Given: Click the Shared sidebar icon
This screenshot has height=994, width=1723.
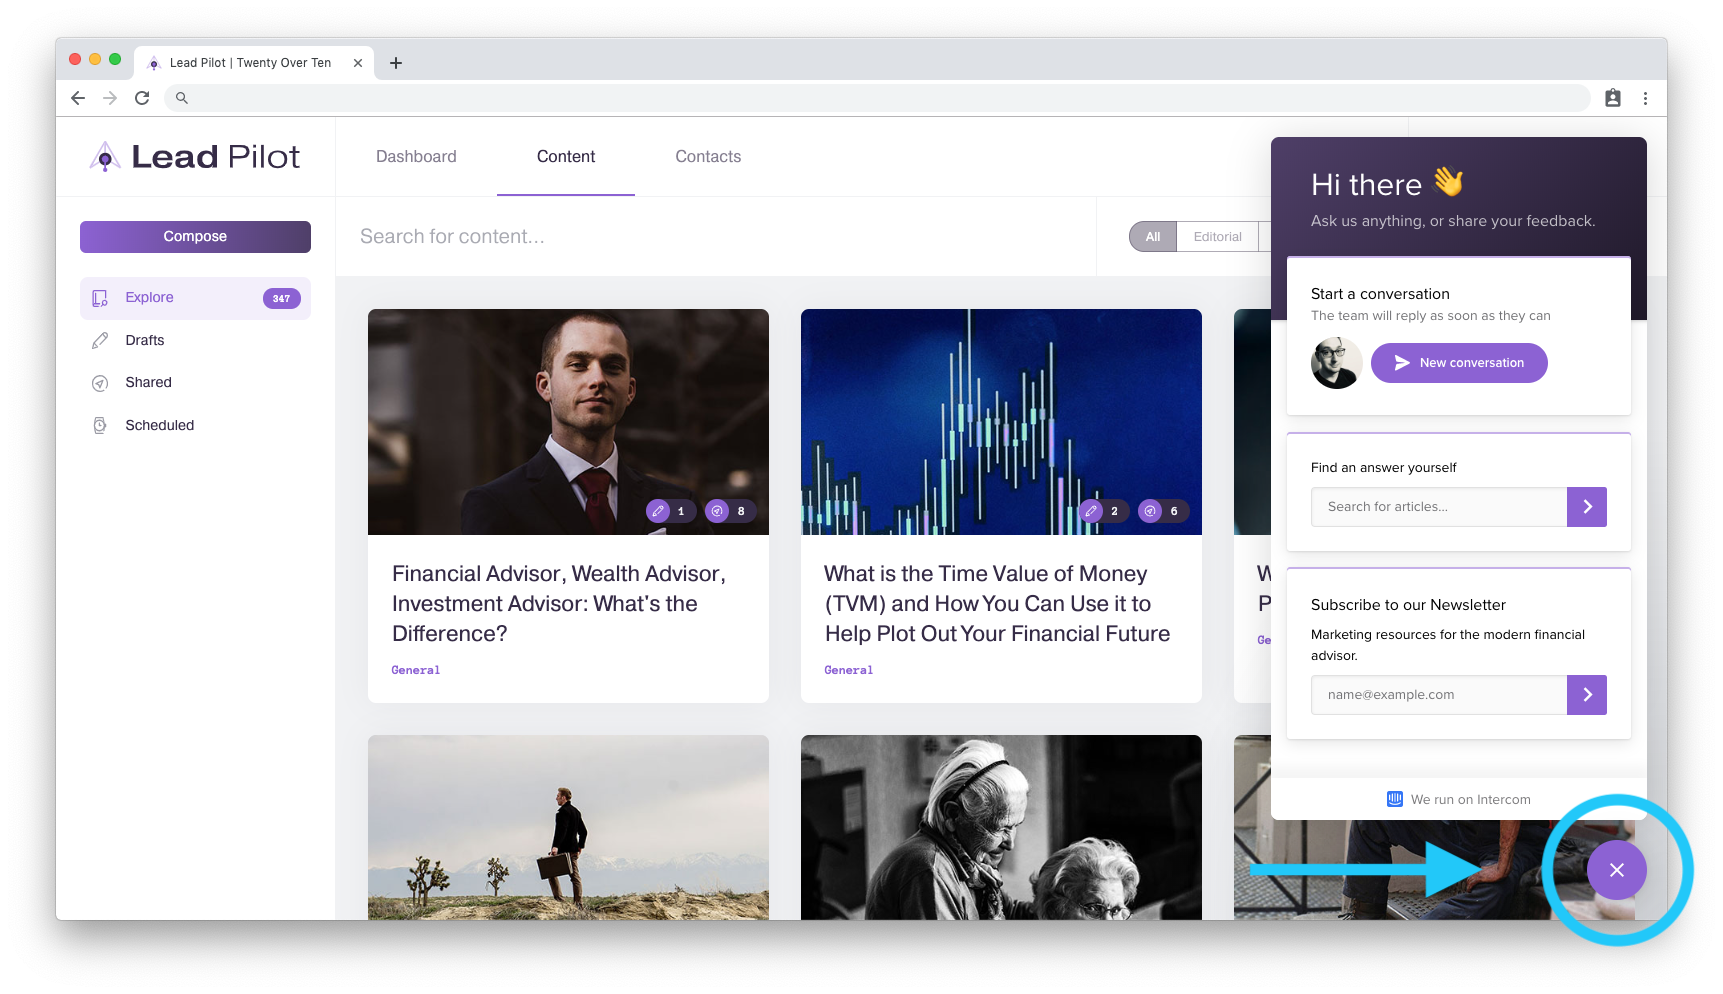Looking at the screenshot, I should point(100,383).
